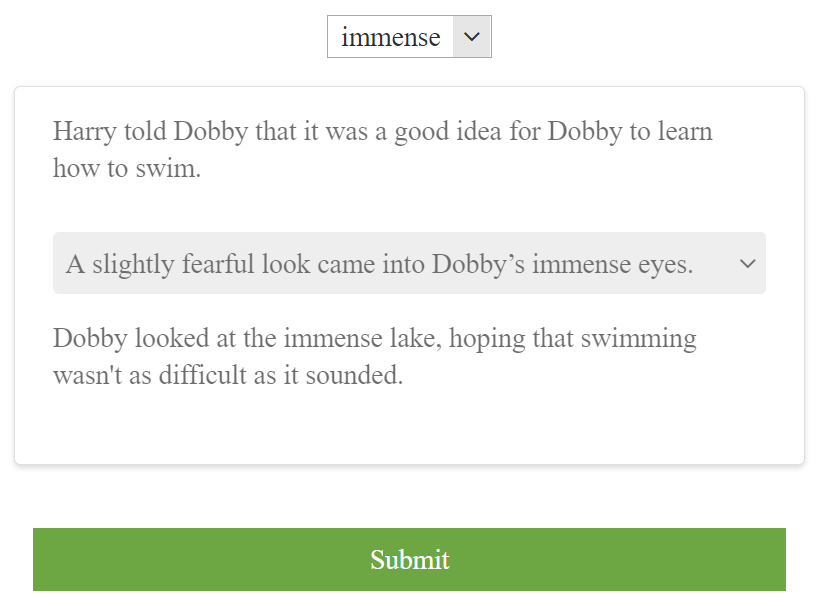Click the word 'Harry' at start of passage
The height and width of the screenshot is (606, 819).
pyautogui.click(x=84, y=131)
